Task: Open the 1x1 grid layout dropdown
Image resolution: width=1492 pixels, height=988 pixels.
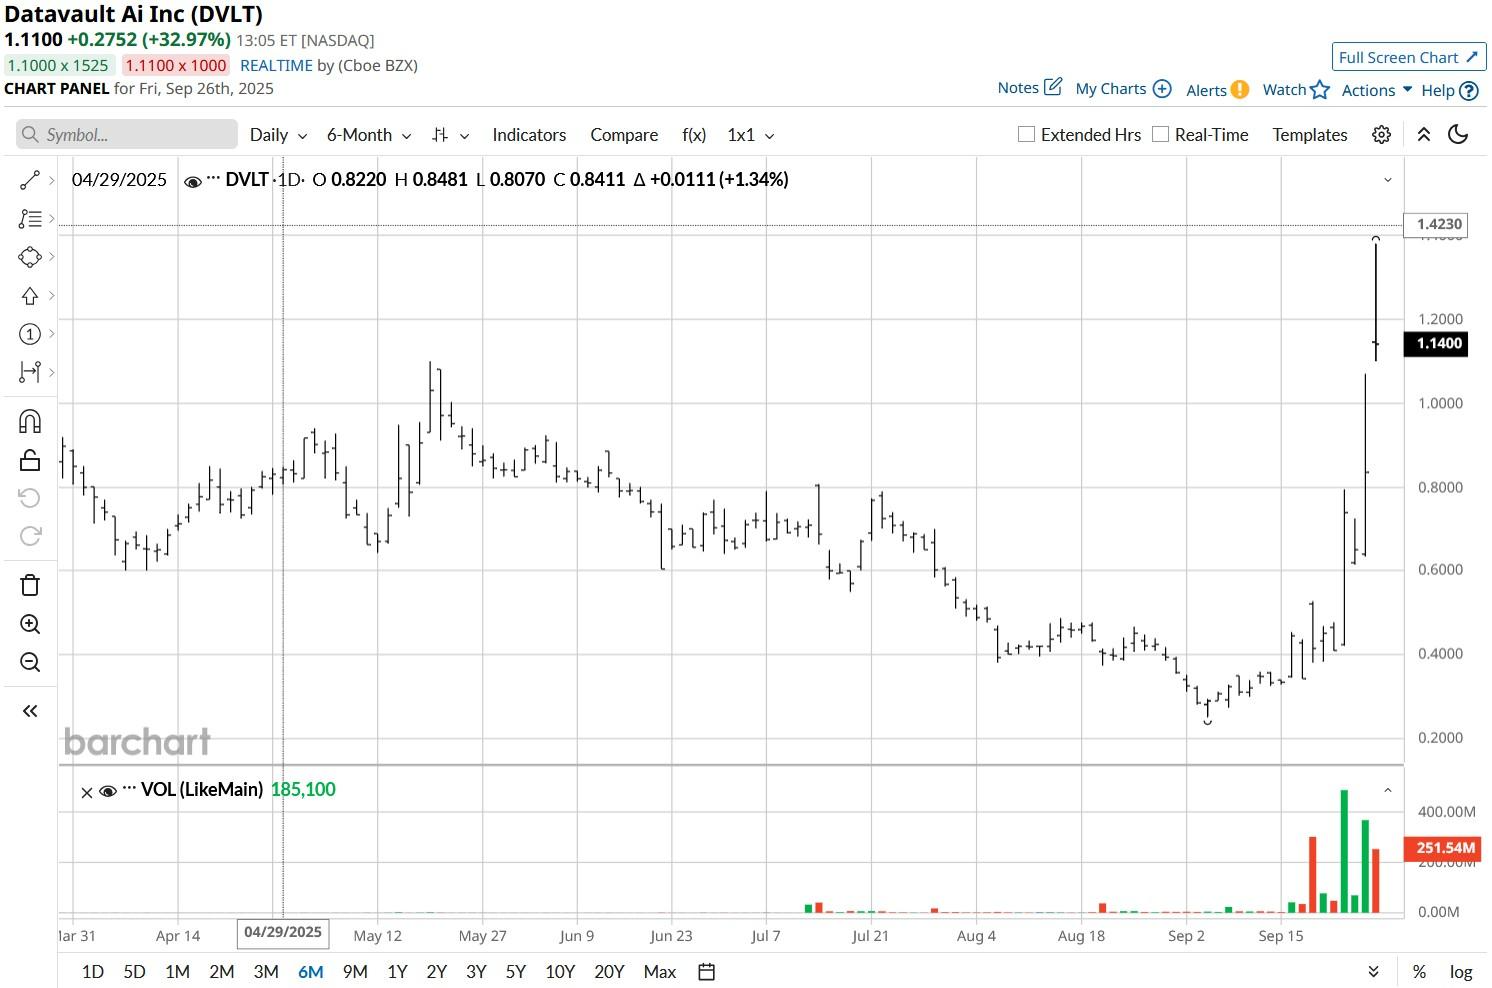Action: tap(750, 135)
